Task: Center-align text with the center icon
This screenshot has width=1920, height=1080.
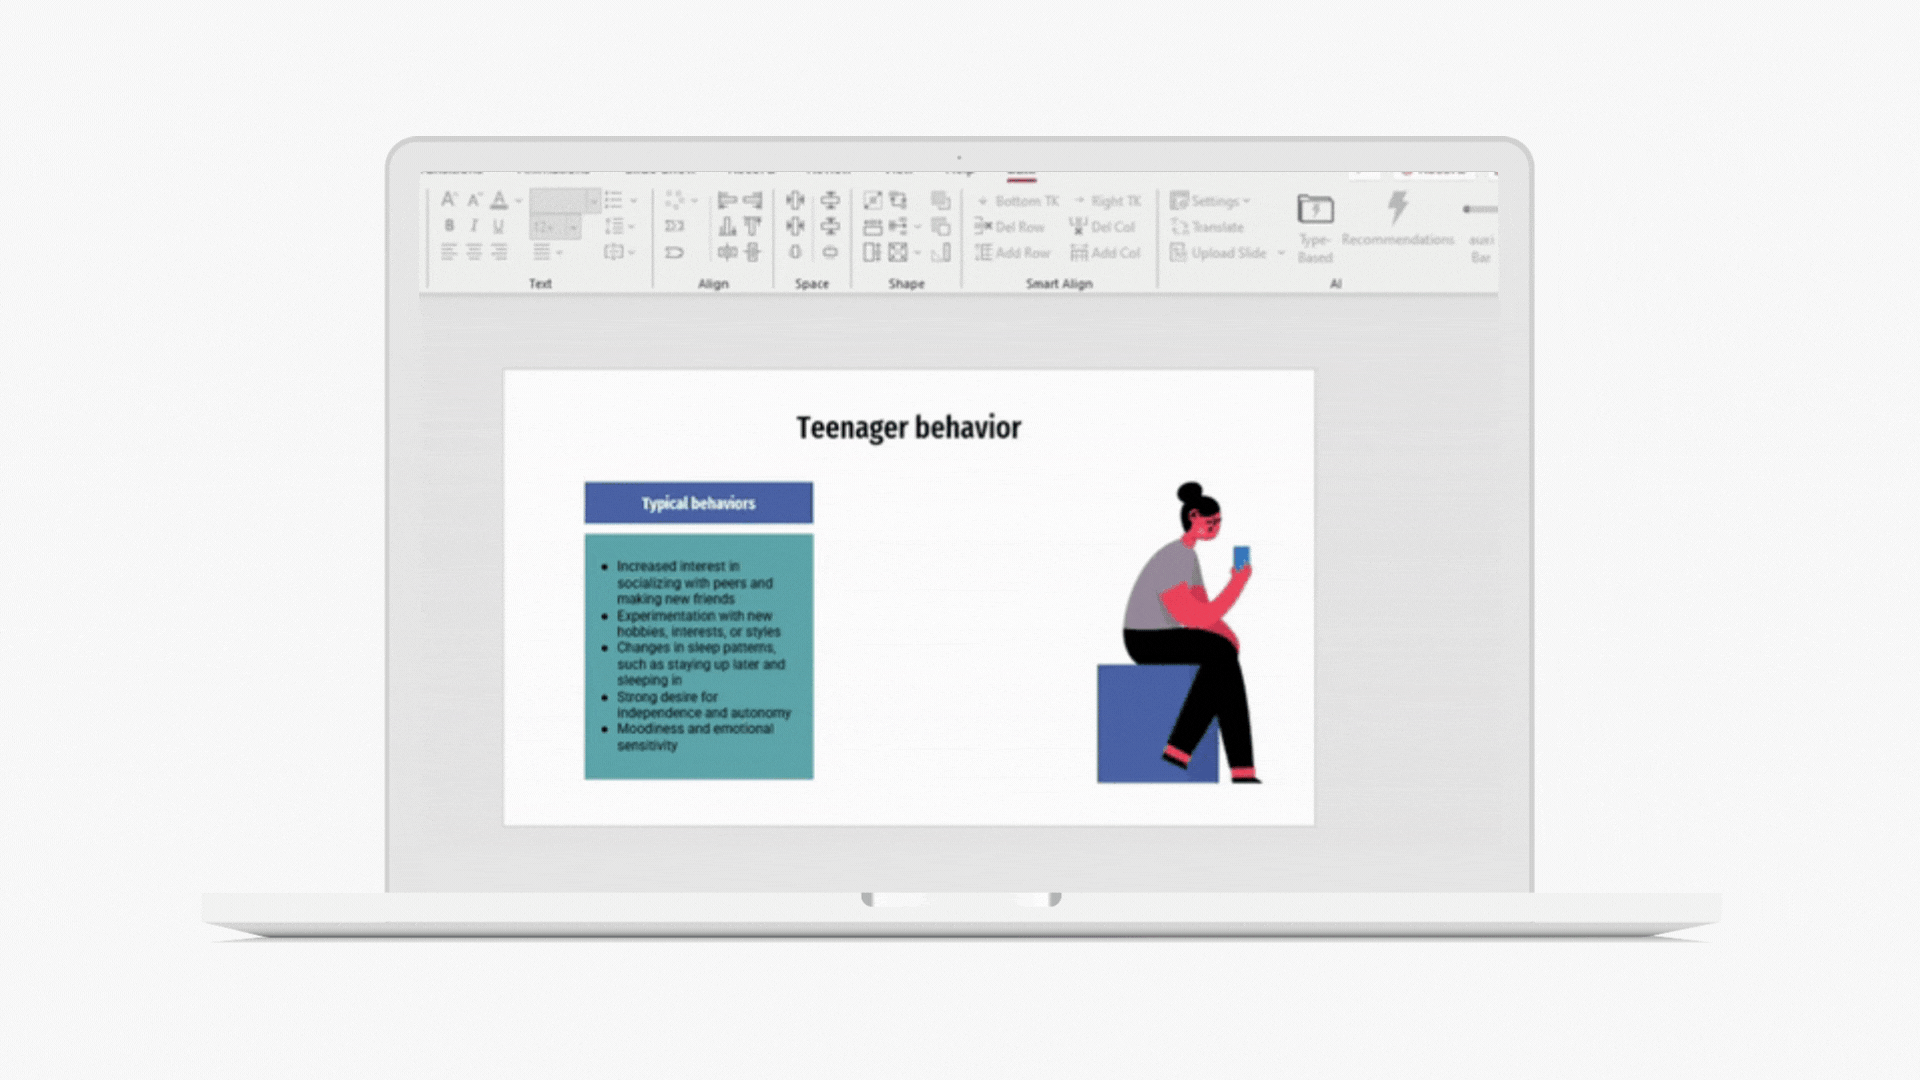Action: click(x=473, y=252)
